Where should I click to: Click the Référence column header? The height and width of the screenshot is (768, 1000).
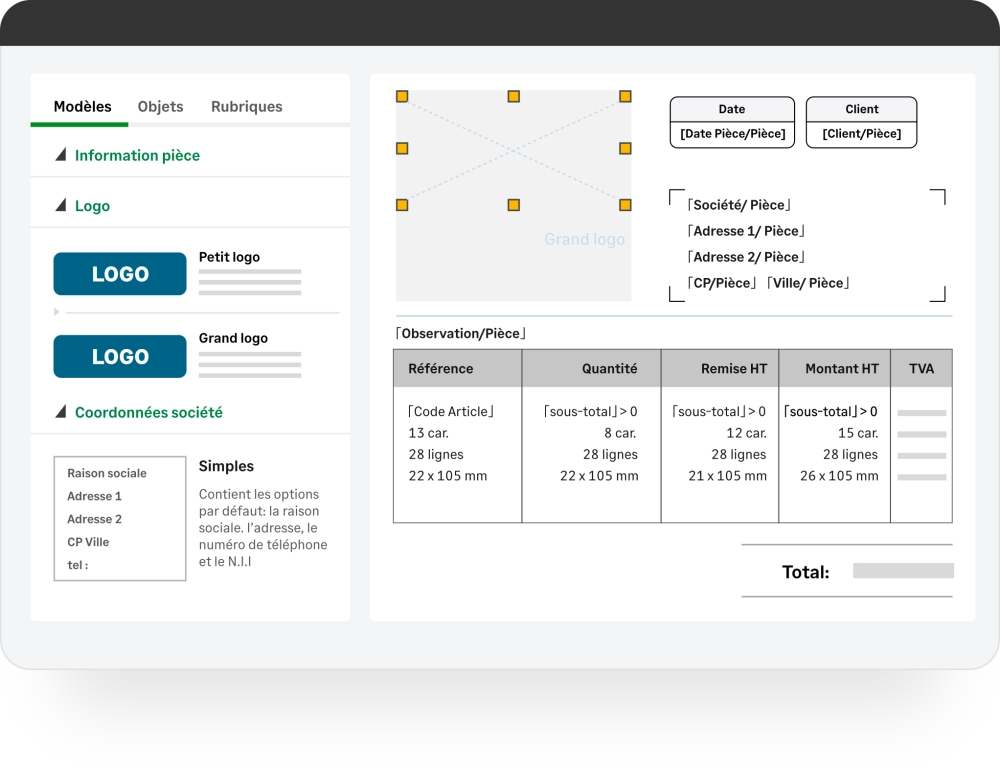457,369
